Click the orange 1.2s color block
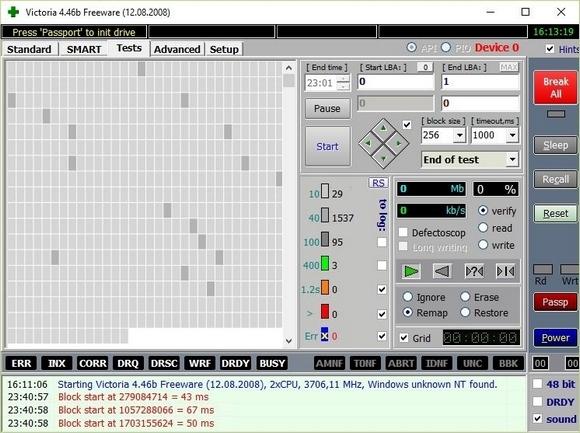The image size is (580, 433). point(325,287)
